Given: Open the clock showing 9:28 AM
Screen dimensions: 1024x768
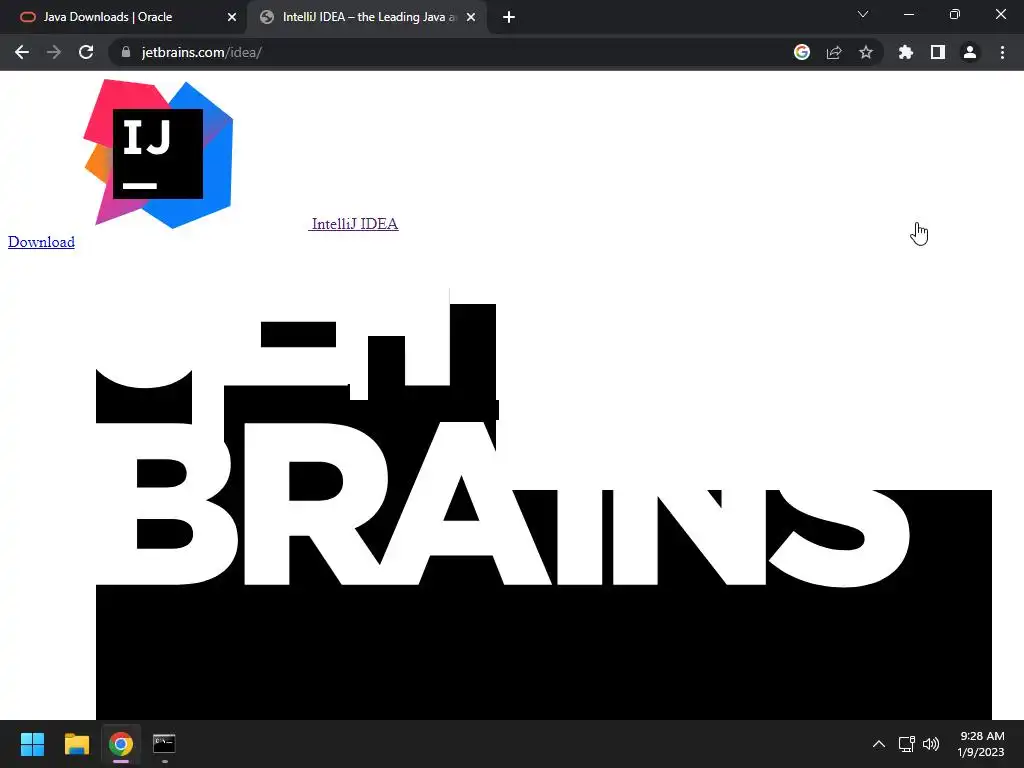Looking at the screenshot, I should (981, 744).
